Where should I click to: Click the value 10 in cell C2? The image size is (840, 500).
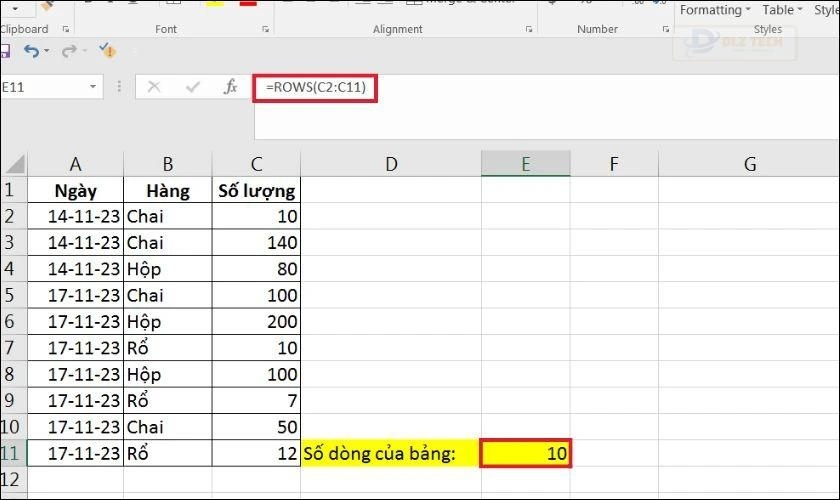257,217
